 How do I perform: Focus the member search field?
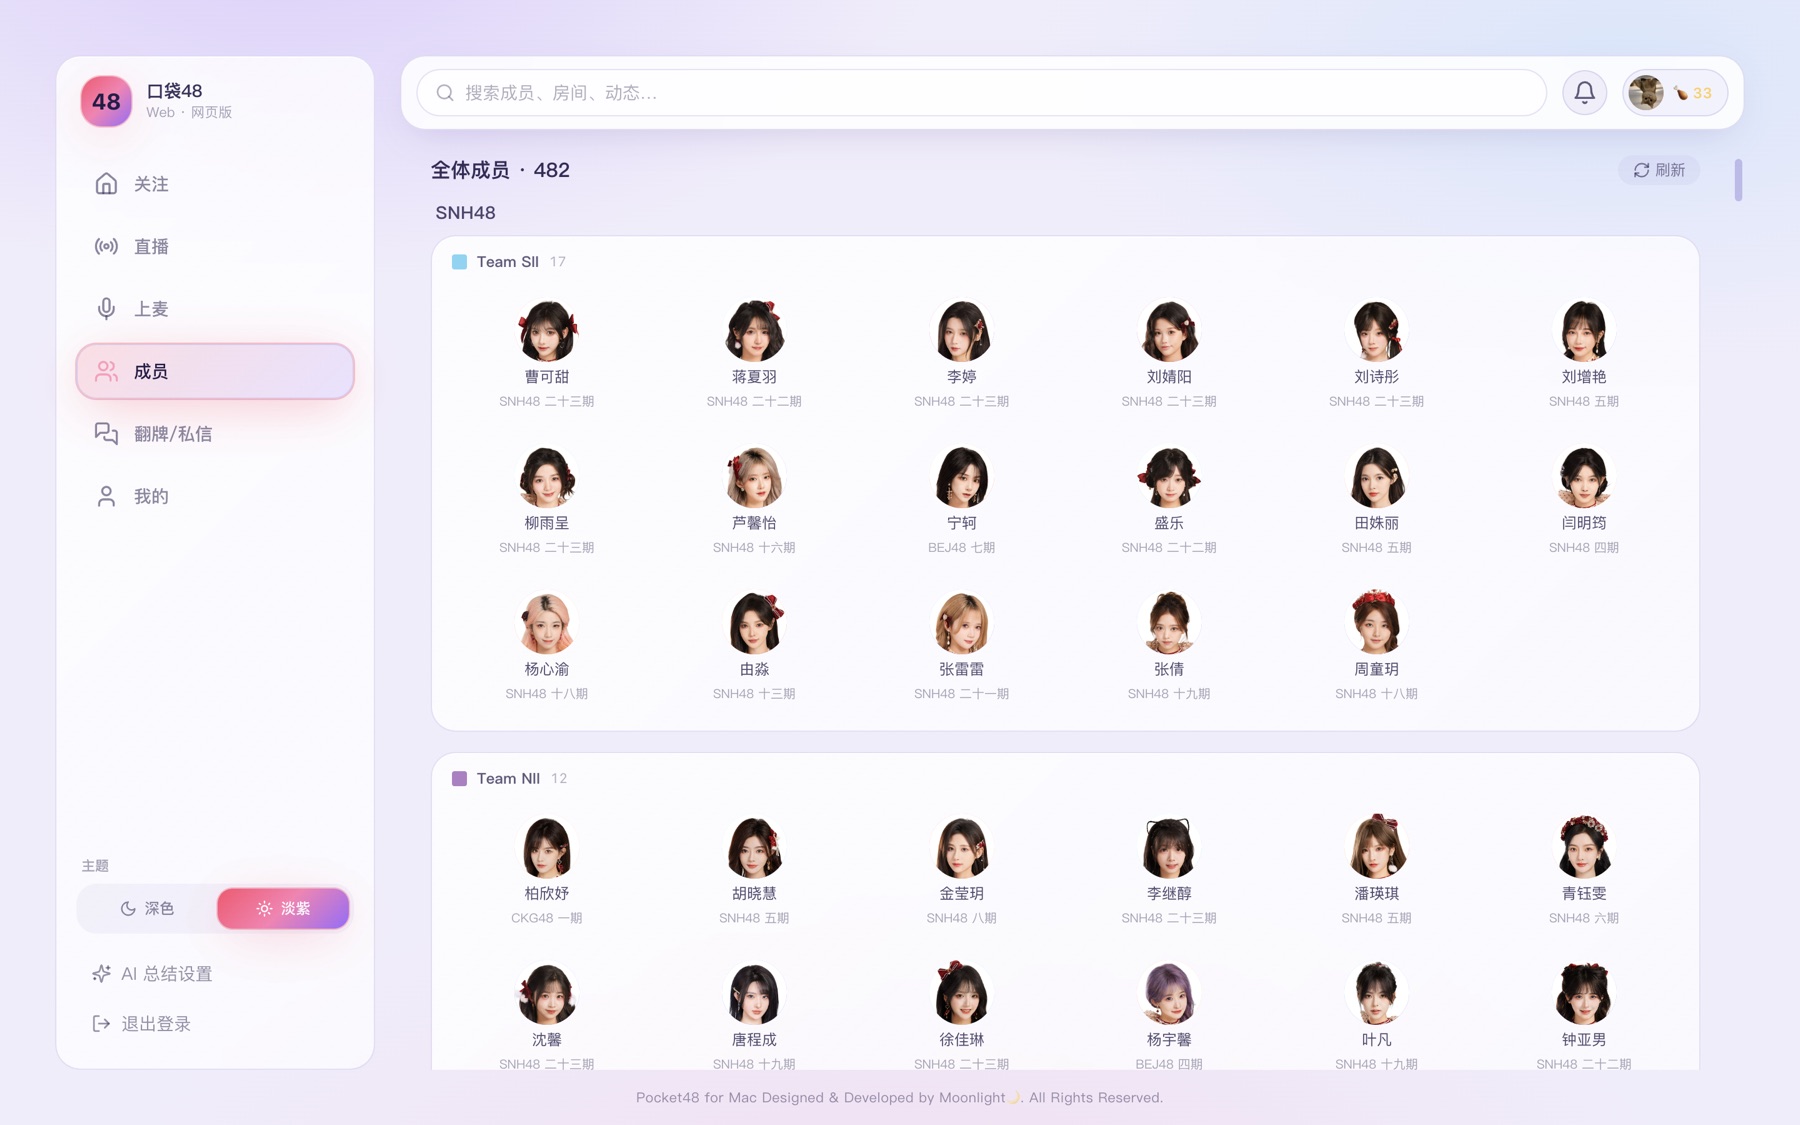point(981,93)
